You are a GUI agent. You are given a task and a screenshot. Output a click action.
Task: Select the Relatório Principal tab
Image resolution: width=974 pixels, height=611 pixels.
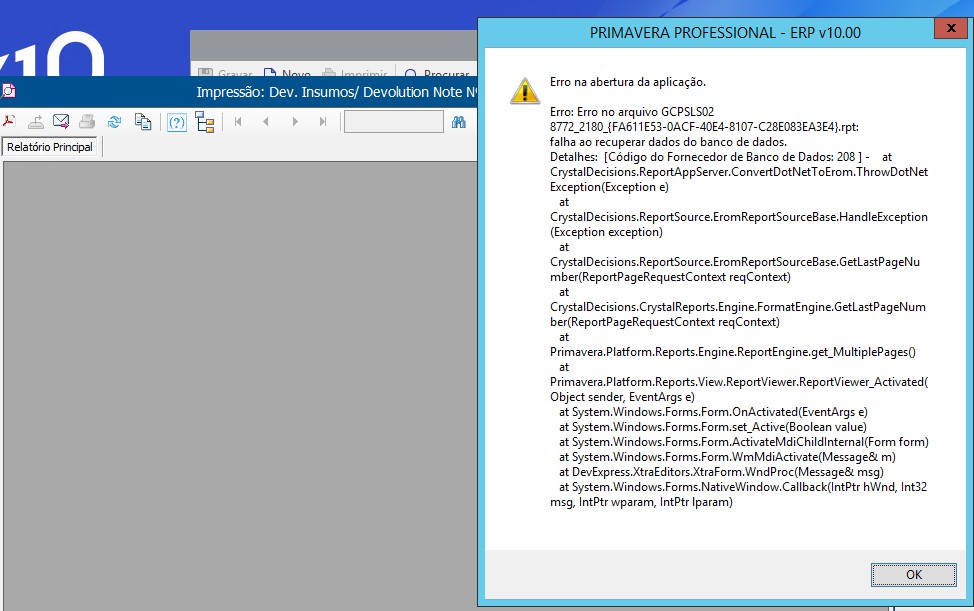[x=50, y=147]
